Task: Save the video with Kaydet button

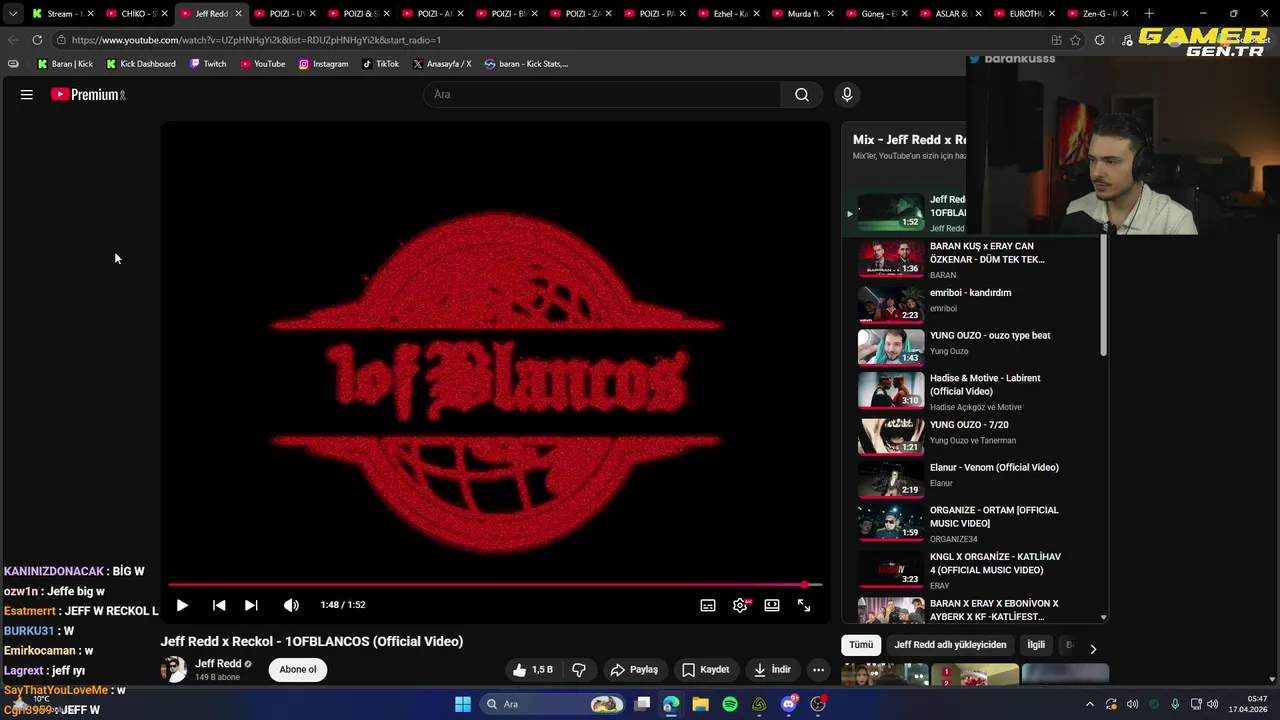Action: pyautogui.click(x=705, y=670)
